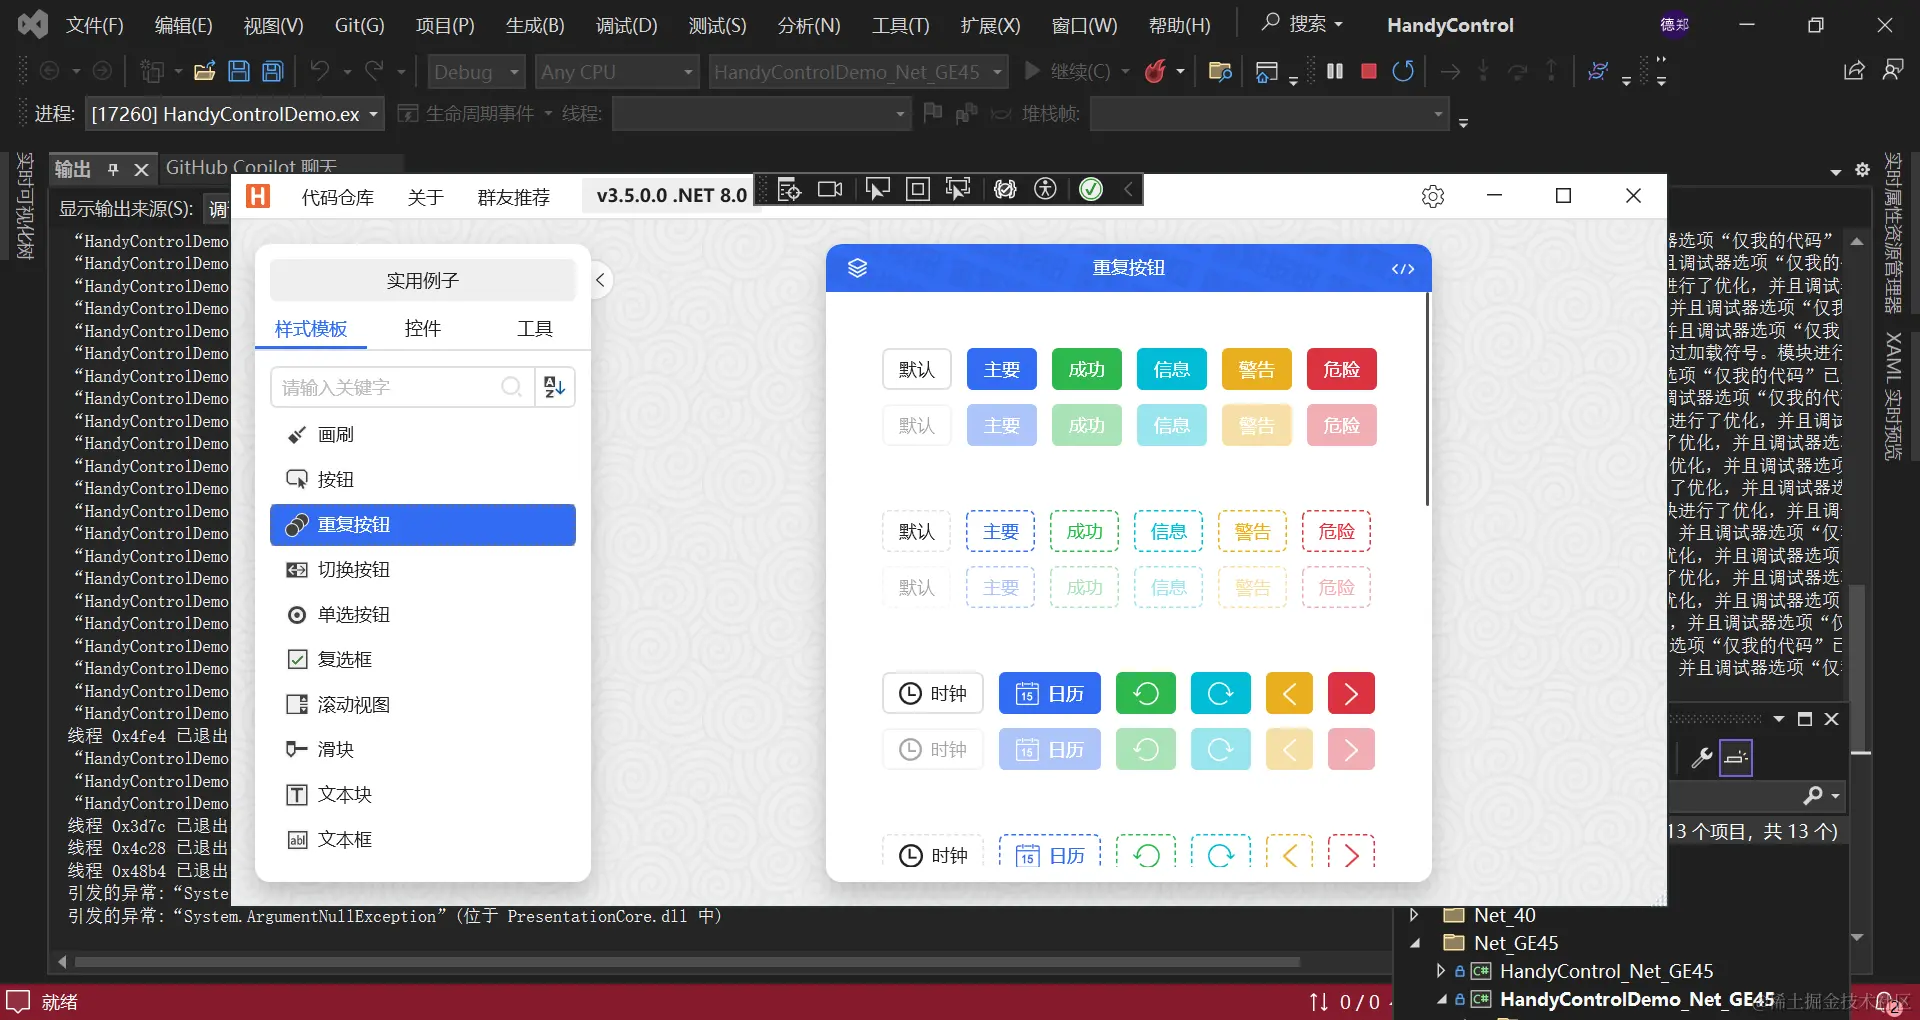The image size is (1920, 1020).
Task: Click the output window pin icon
Action: point(113,170)
